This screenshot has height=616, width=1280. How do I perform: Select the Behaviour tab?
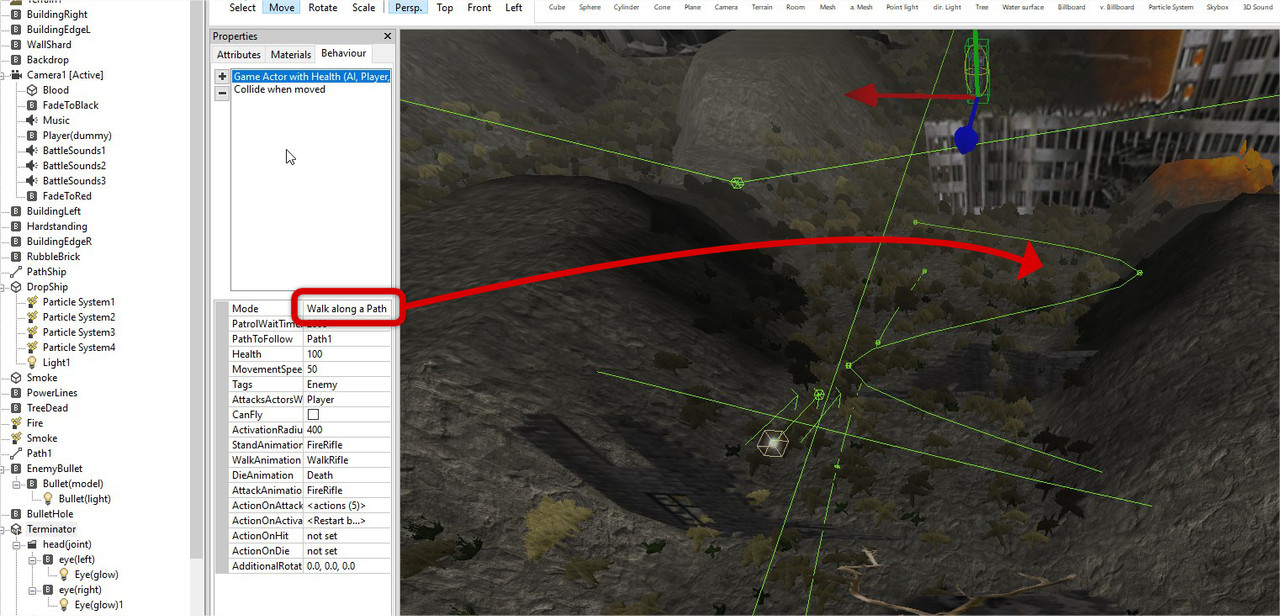[343, 54]
